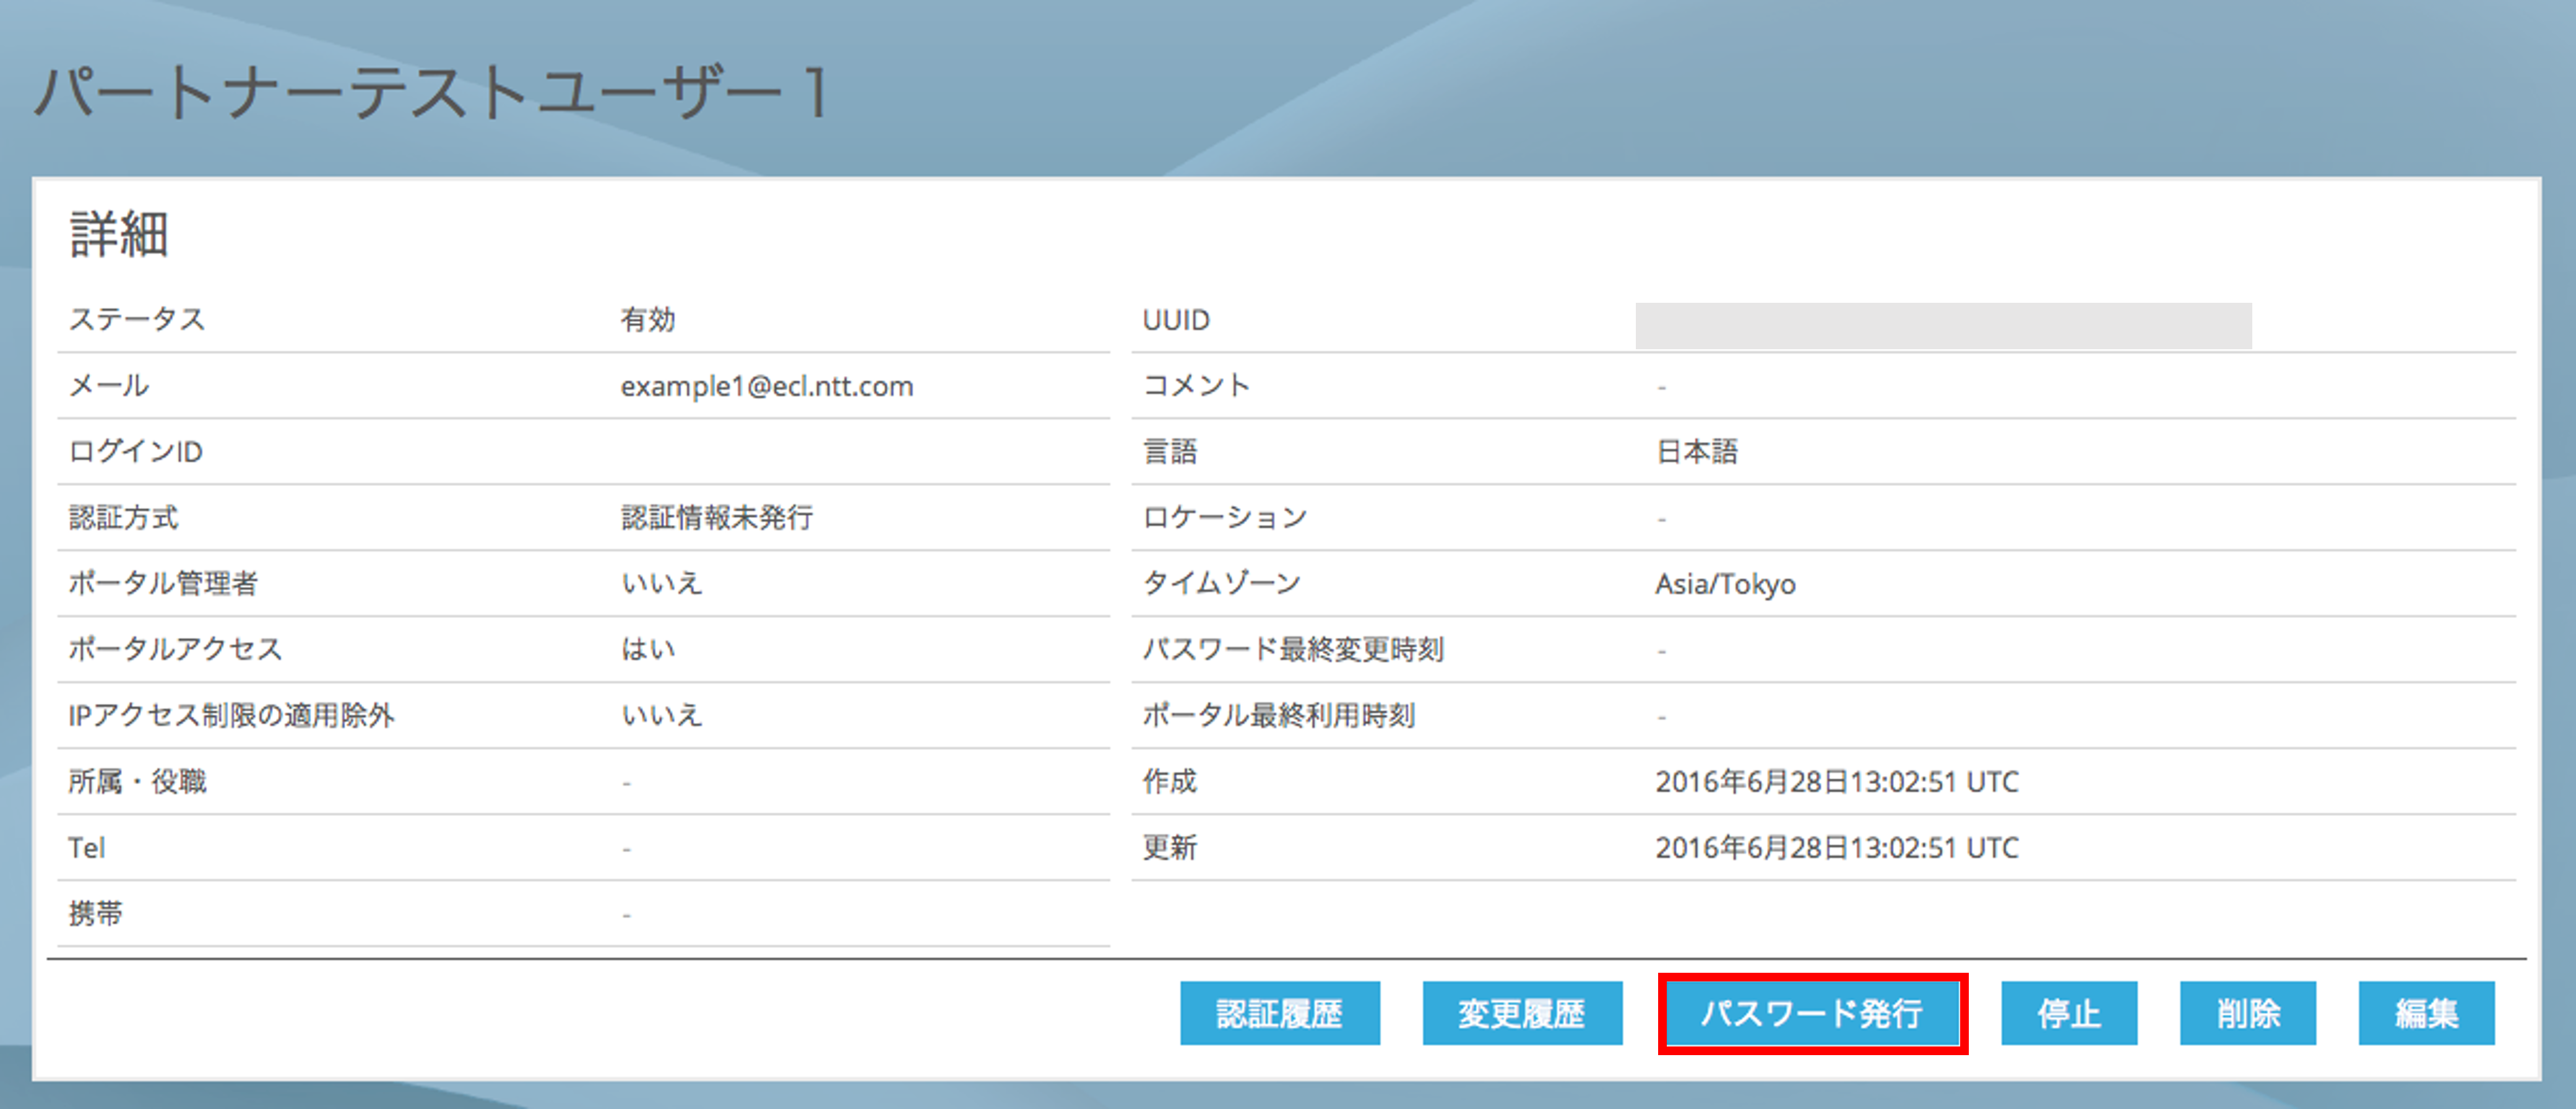
Task: Click the 所属・役職 label
Action: (x=137, y=781)
